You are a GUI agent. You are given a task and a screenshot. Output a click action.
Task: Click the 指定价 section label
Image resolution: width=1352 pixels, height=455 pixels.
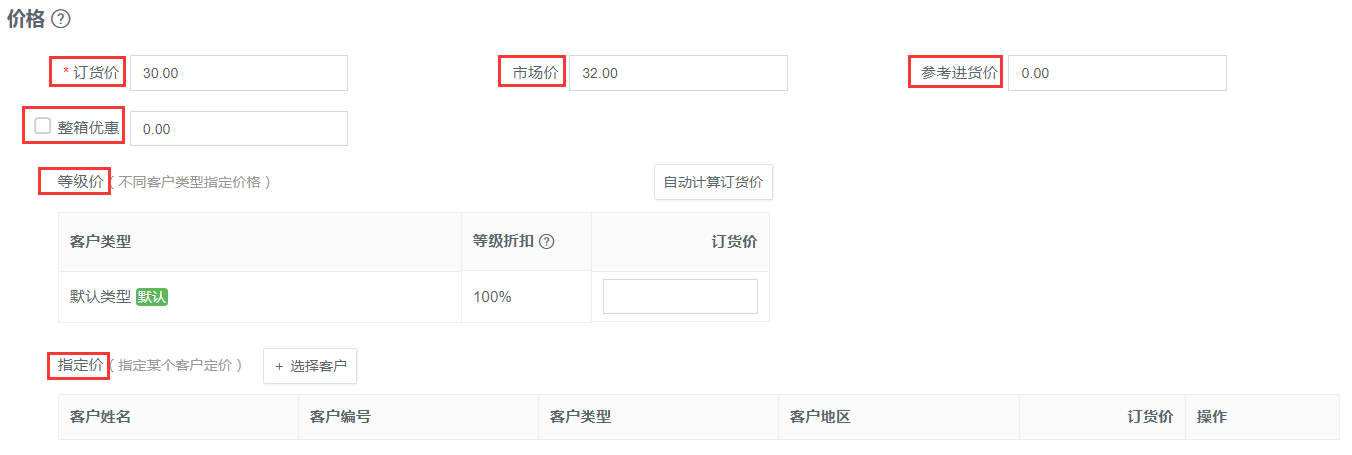point(80,365)
